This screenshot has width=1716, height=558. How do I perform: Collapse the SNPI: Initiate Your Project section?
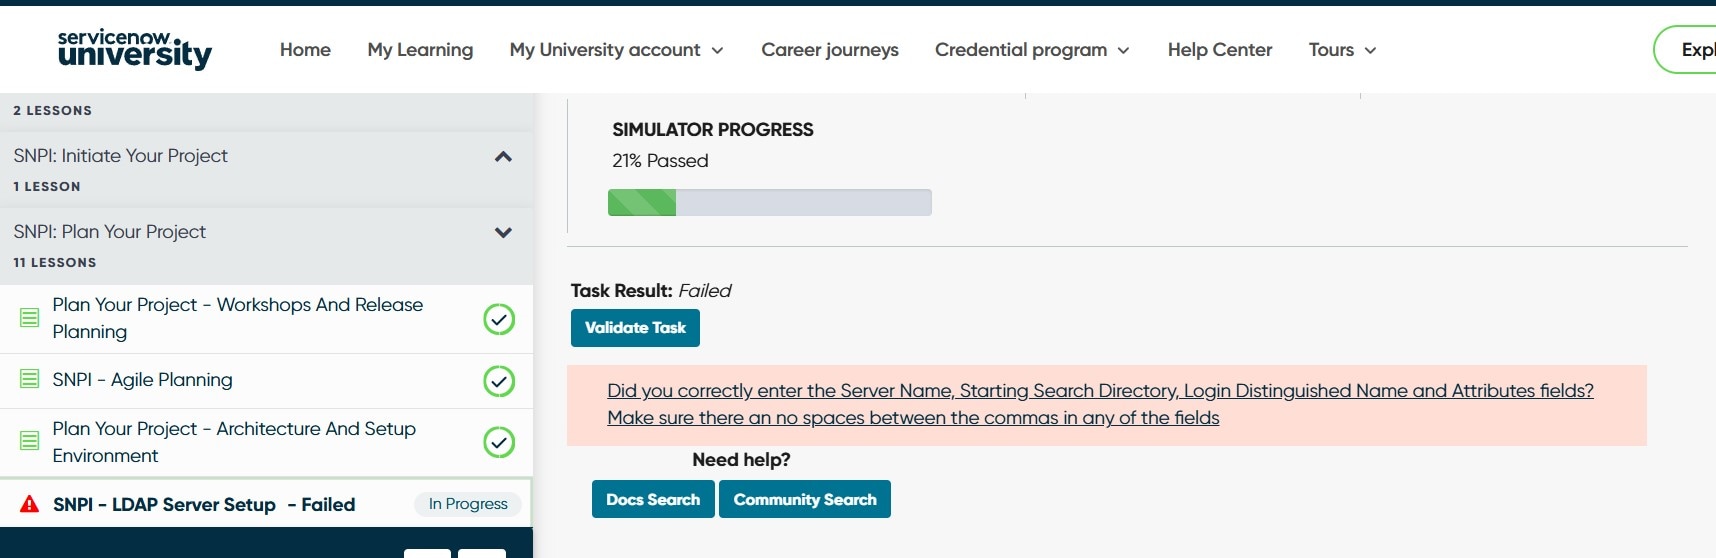(503, 156)
